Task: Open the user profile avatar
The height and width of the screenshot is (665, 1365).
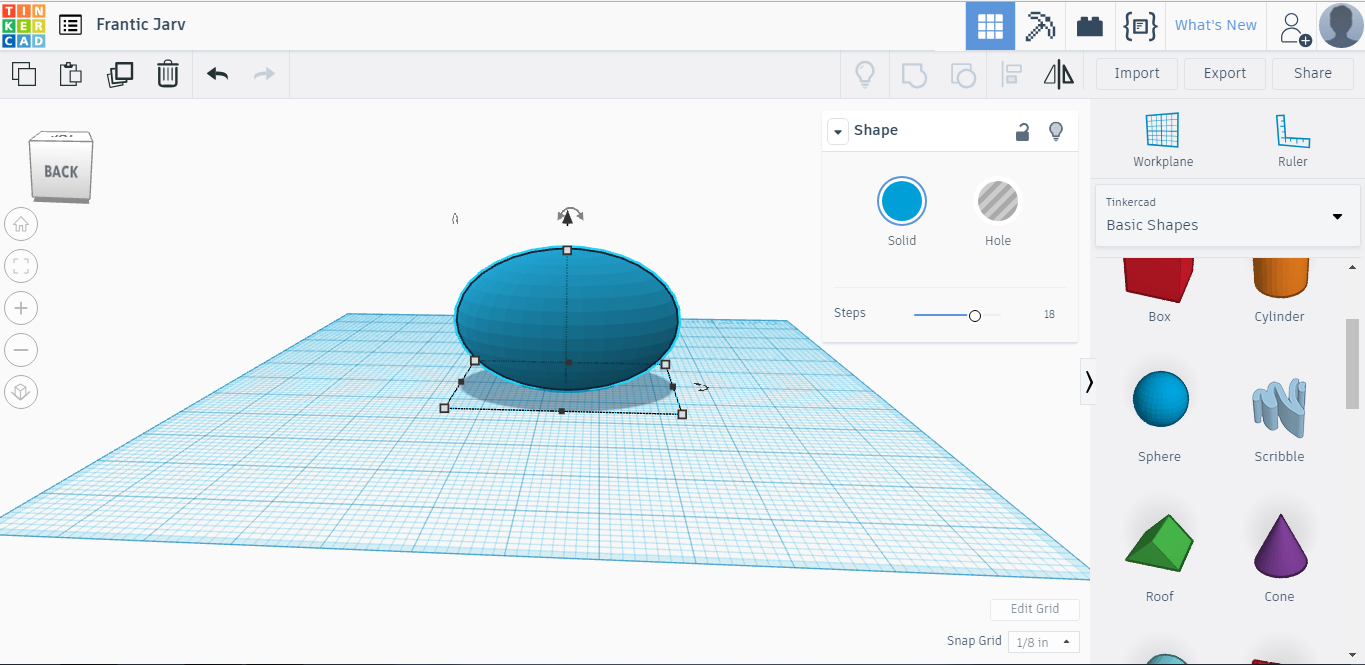Action: 1341,25
